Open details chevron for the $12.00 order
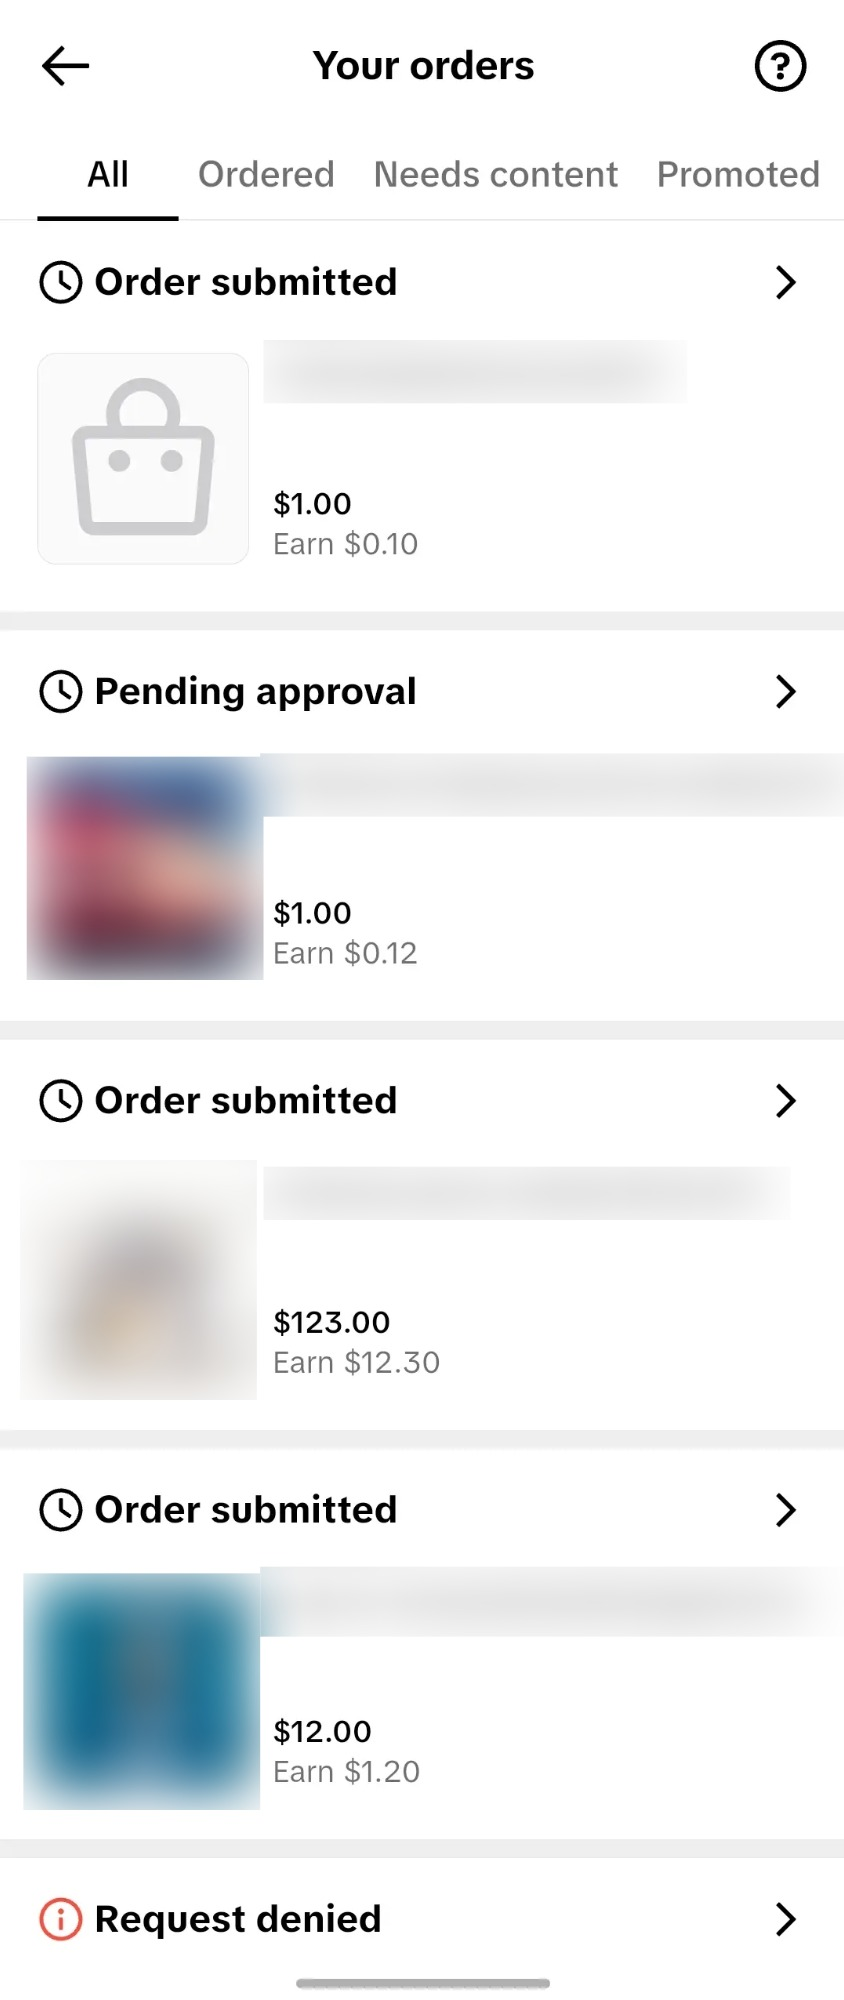 click(786, 1510)
